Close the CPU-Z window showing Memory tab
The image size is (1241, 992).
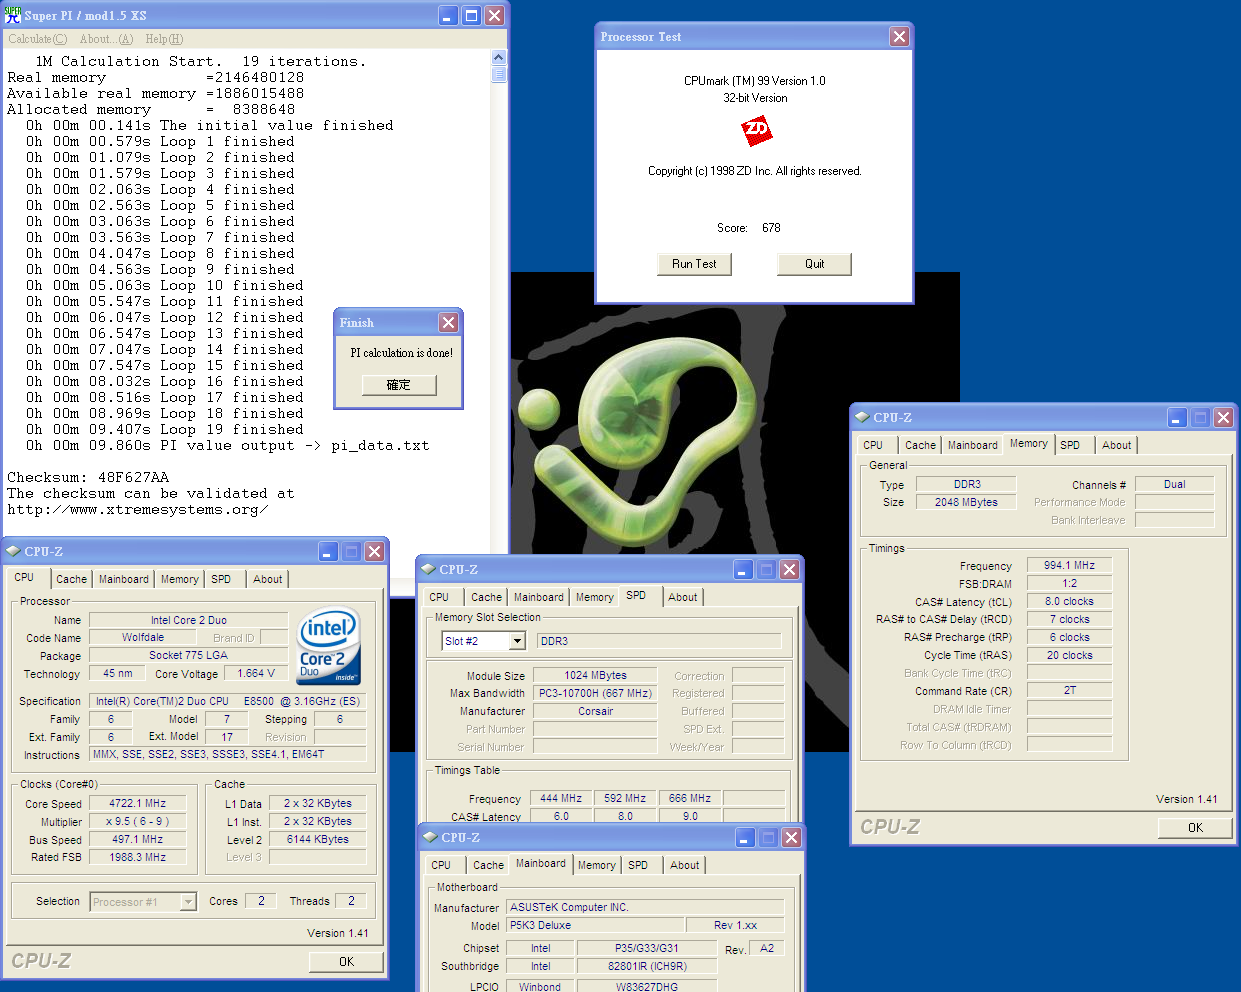1223,417
